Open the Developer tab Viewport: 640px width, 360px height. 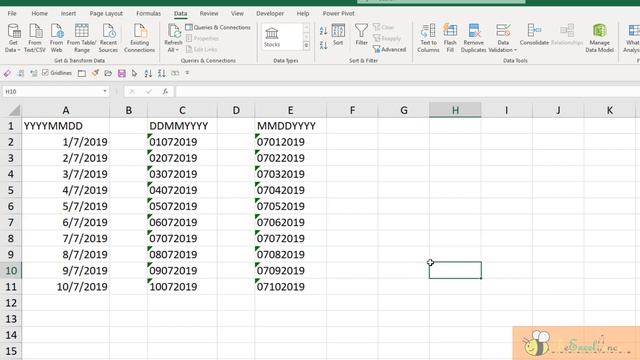[x=270, y=13]
